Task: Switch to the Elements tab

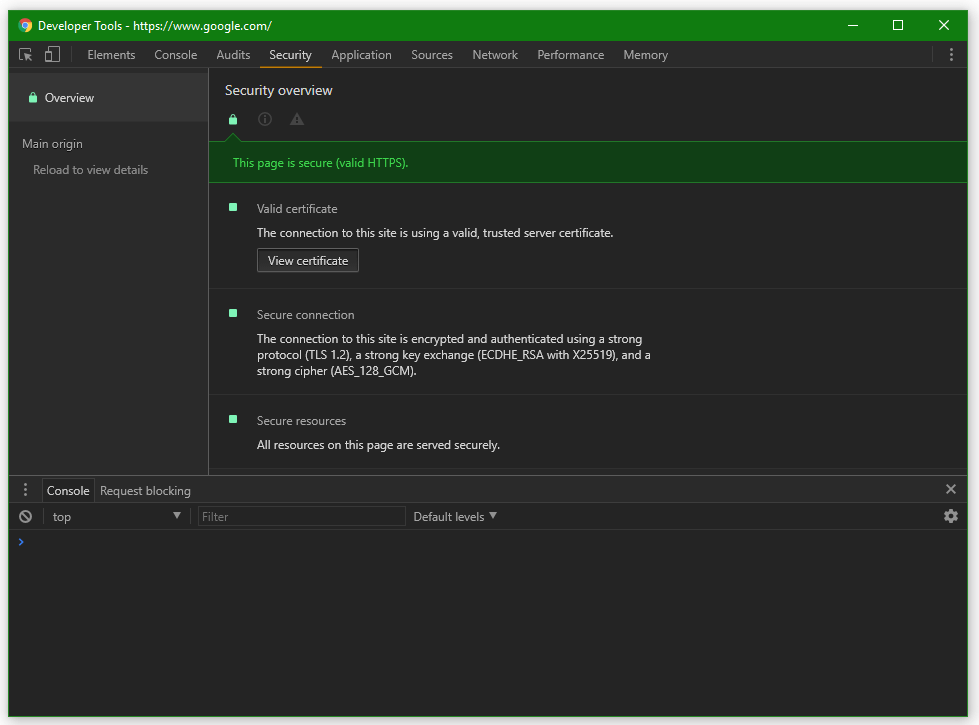Action: coord(111,55)
